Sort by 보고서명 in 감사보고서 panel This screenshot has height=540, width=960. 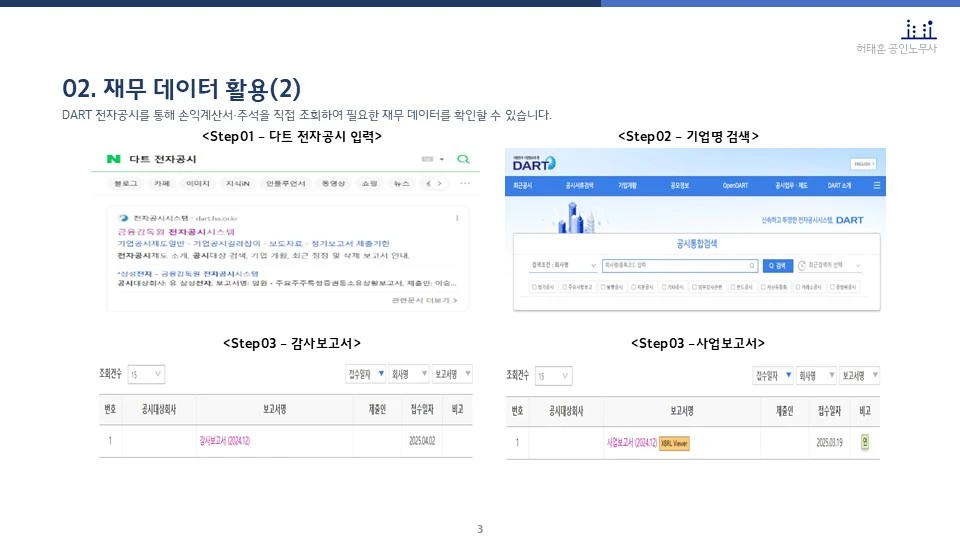452,374
